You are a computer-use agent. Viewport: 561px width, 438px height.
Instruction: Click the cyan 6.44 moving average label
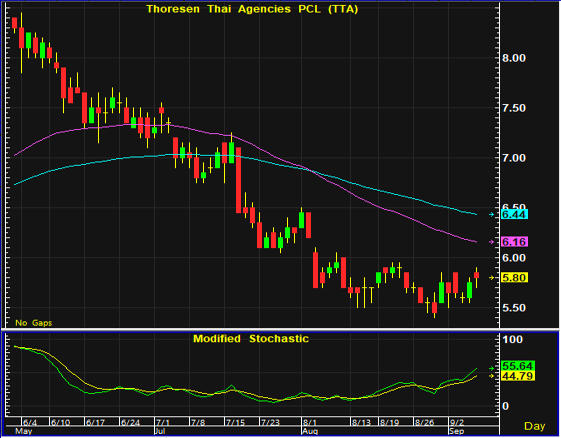(x=514, y=214)
